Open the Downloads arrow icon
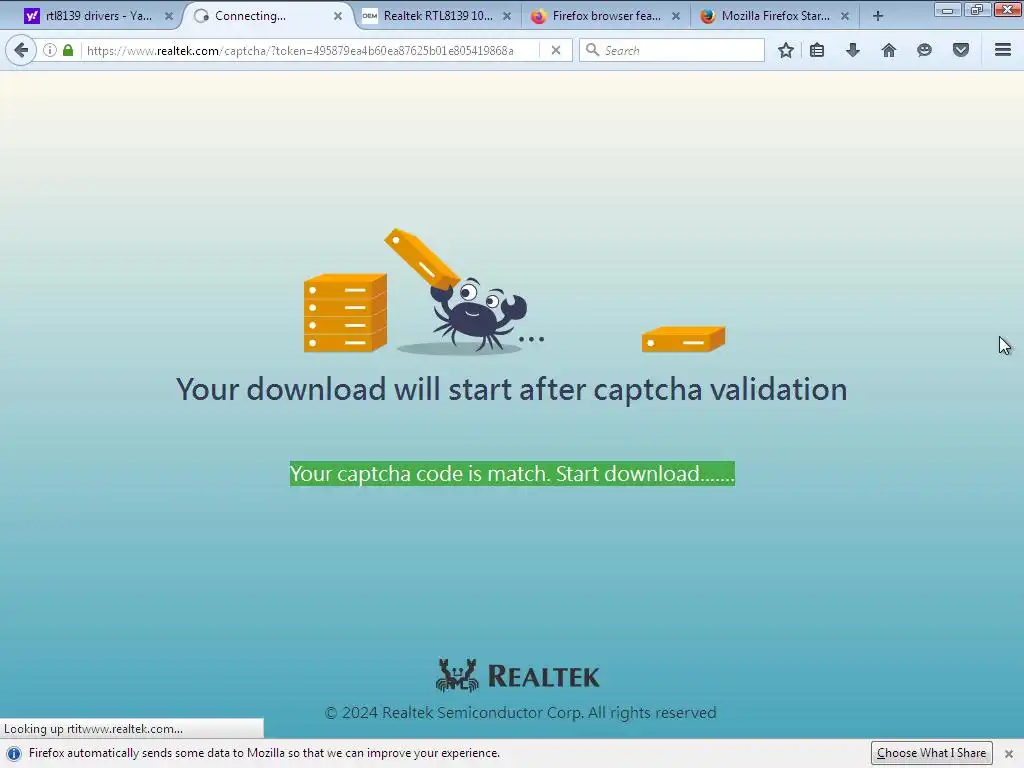 point(853,50)
